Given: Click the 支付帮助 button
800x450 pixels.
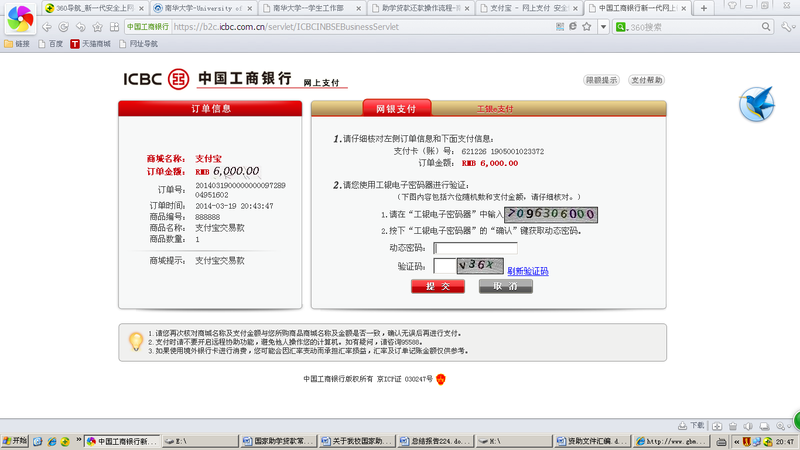Looking at the screenshot, I should (646, 80).
